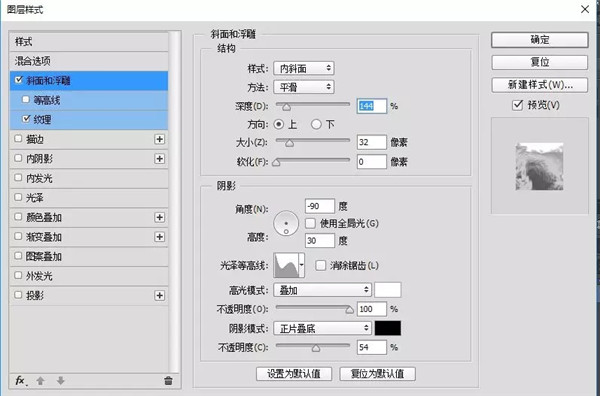
Task: Open the 混合选项 entry
Action: [x=89, y=61]
